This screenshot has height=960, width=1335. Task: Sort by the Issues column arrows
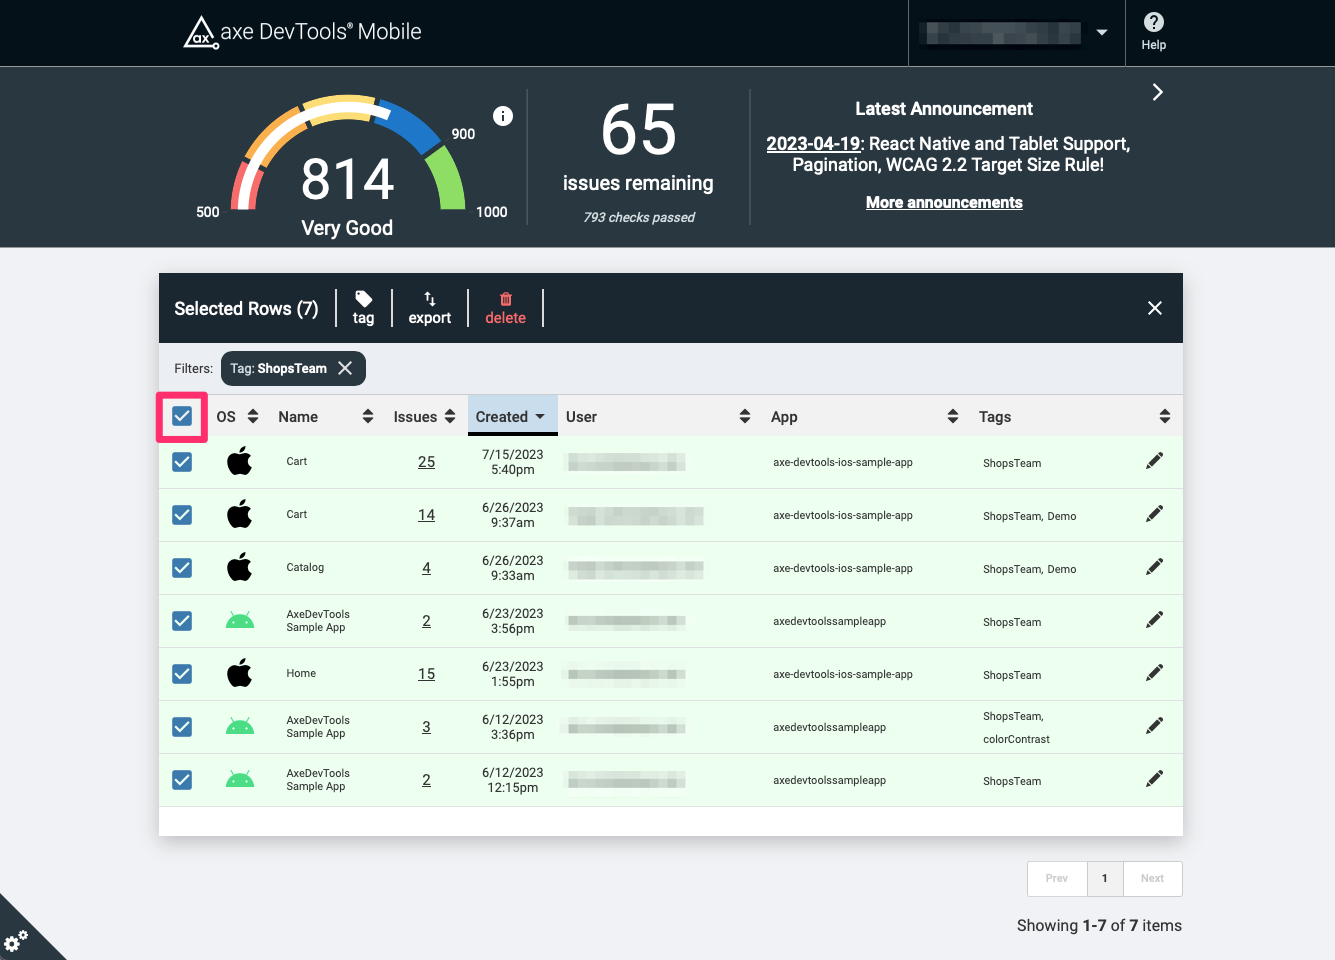[x=449, y=415]
